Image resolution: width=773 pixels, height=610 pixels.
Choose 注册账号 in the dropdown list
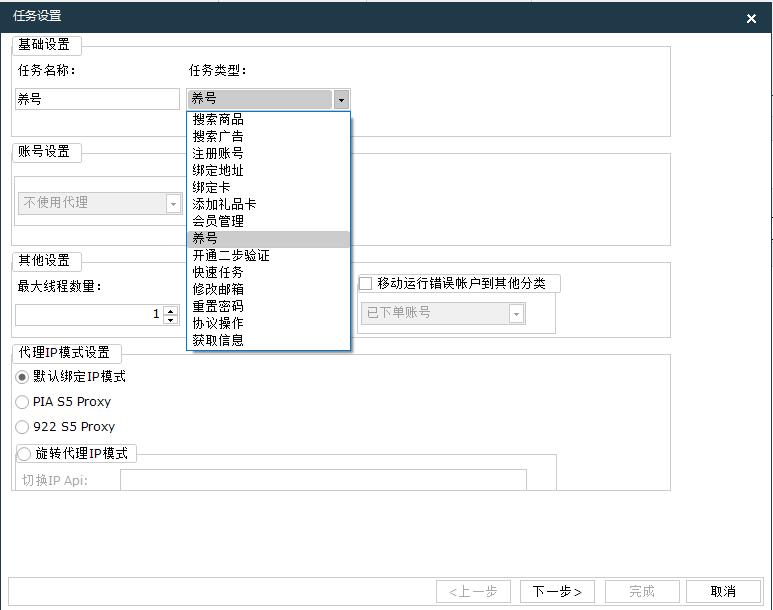268,153
